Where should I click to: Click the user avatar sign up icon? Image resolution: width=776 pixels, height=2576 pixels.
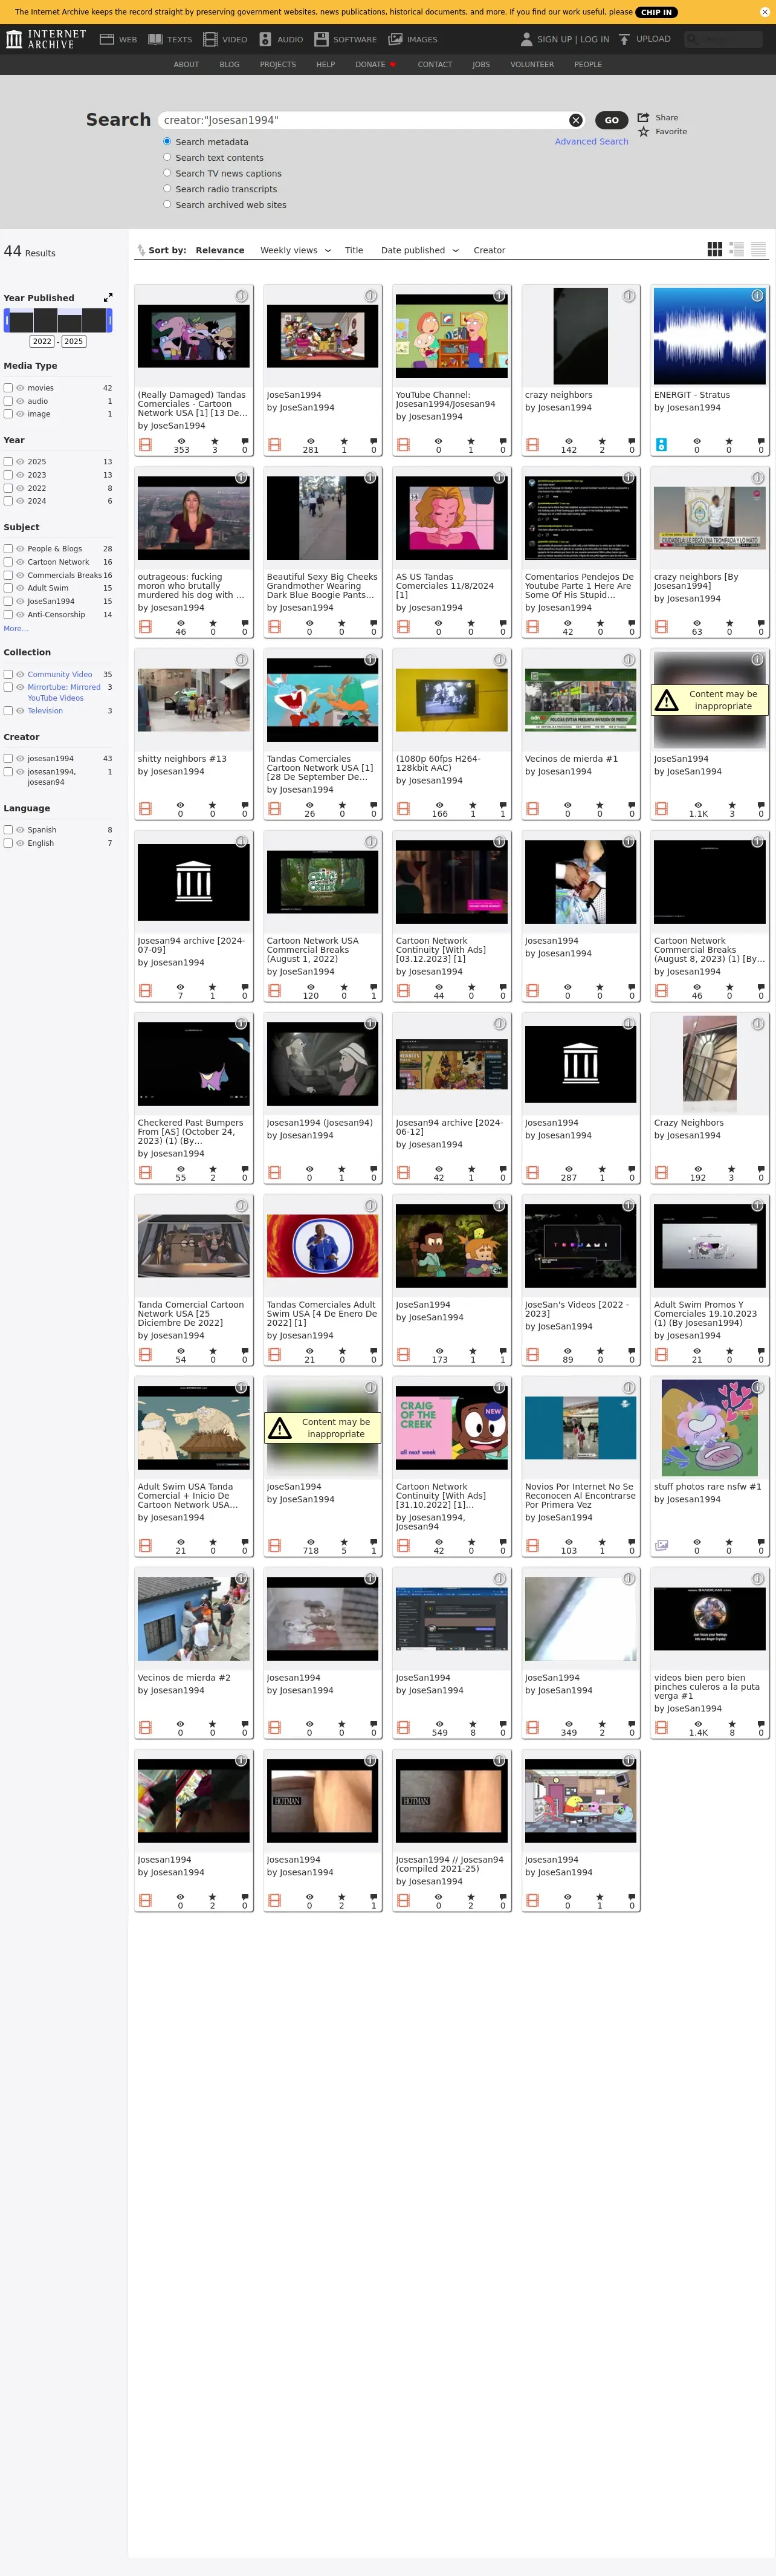click(x=526, y=39)
